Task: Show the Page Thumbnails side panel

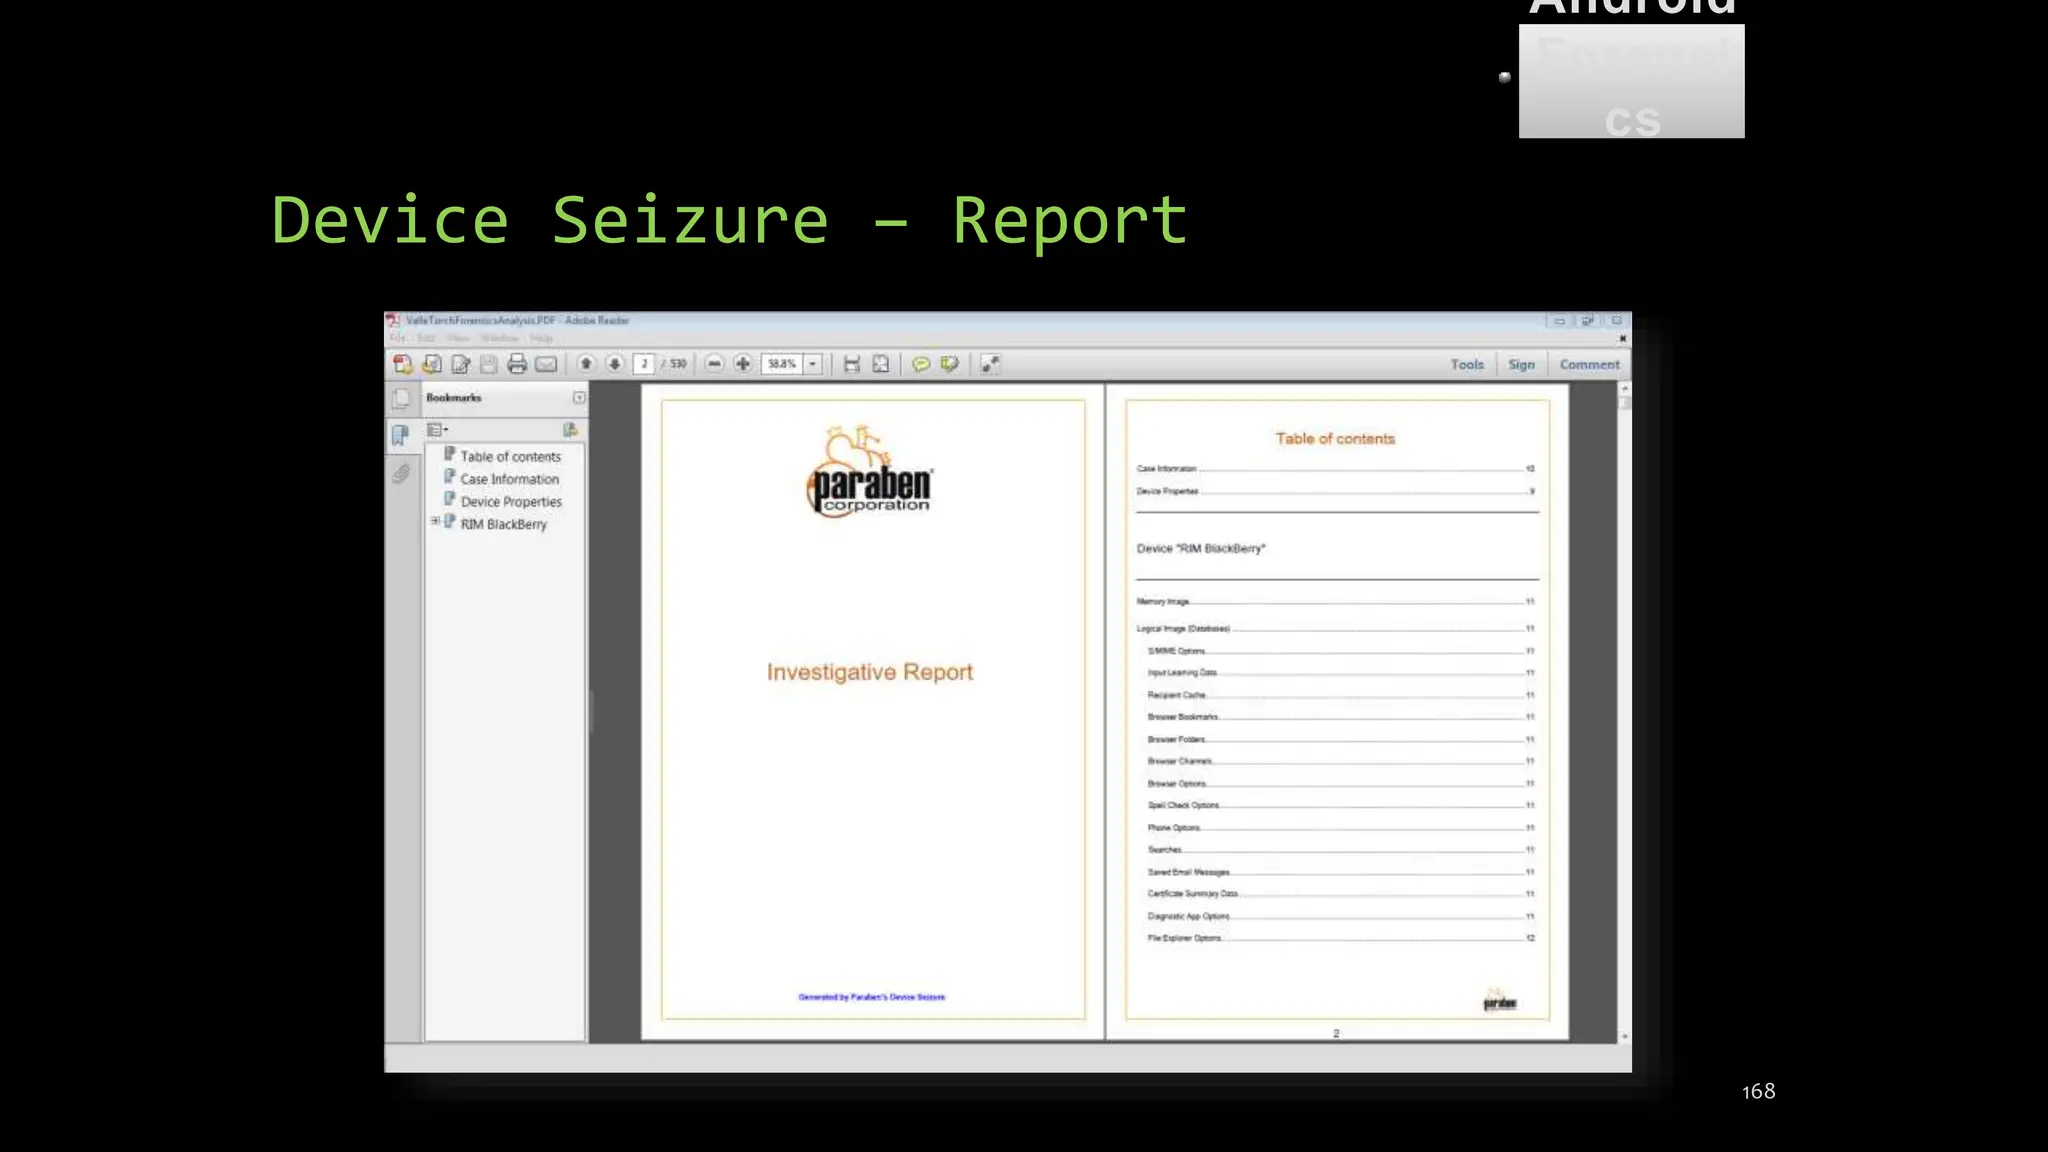Action: (x=401, y=398)
